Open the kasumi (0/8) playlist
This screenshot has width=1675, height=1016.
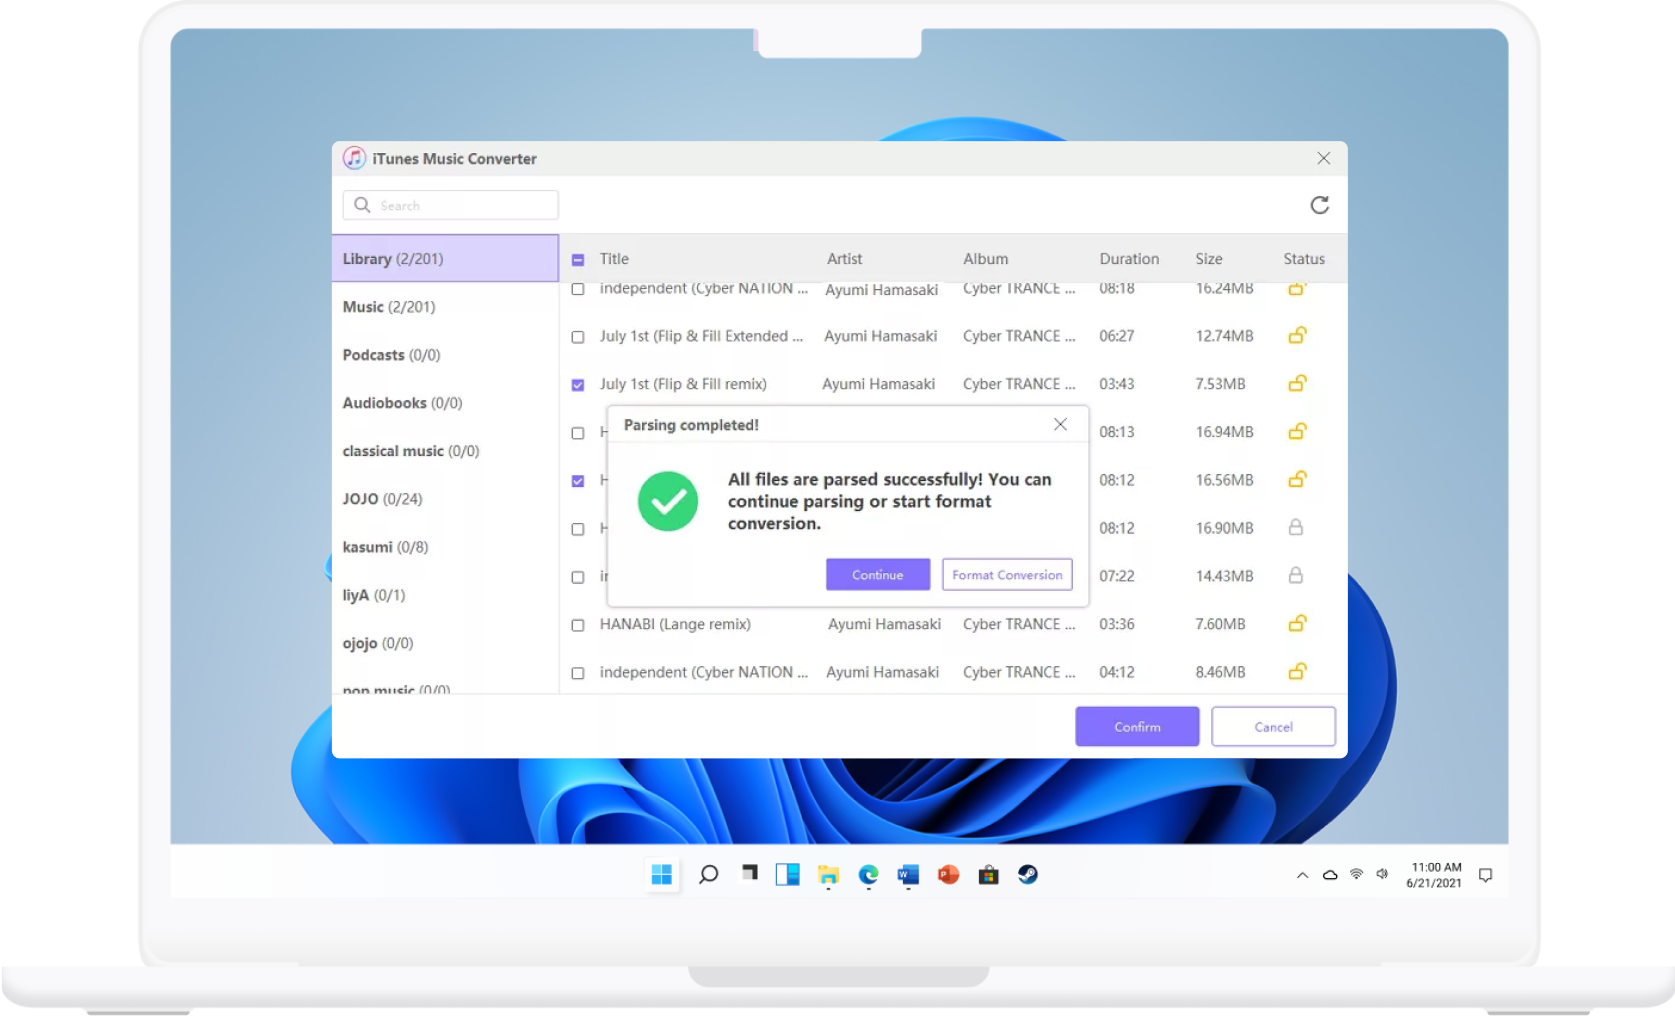point(445,546)
